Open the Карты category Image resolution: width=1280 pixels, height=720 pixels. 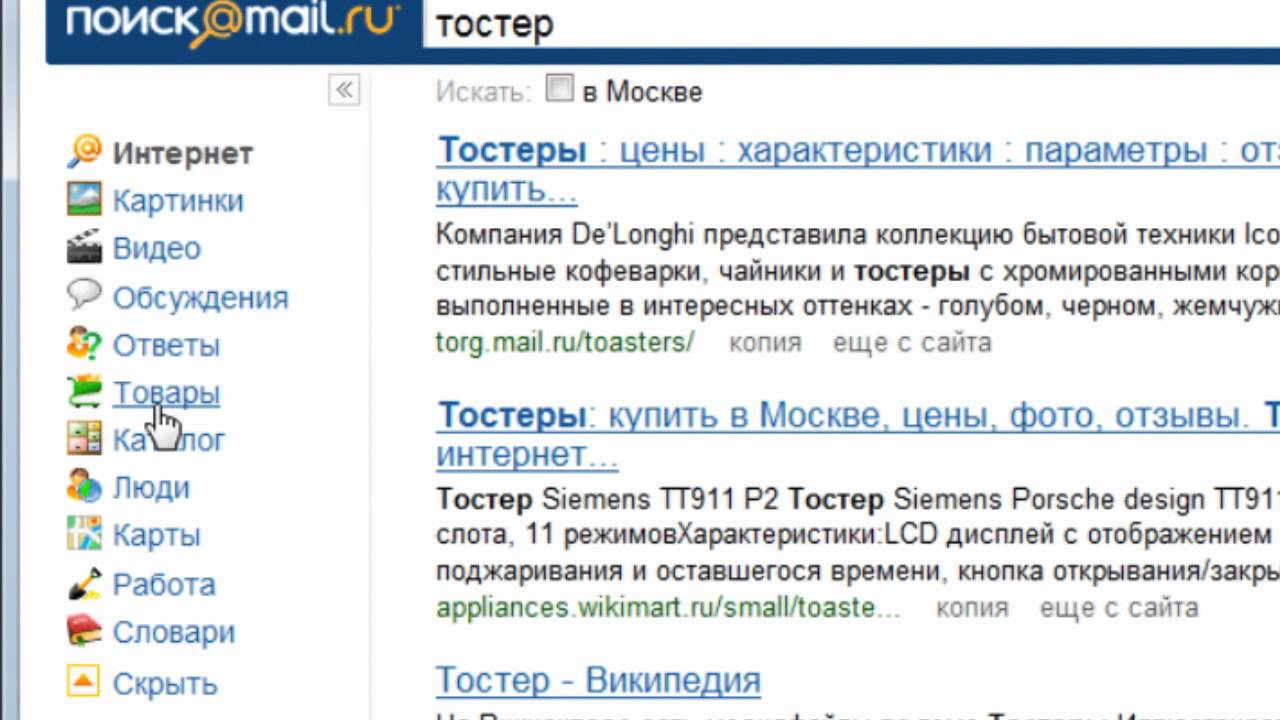[156, 535]
